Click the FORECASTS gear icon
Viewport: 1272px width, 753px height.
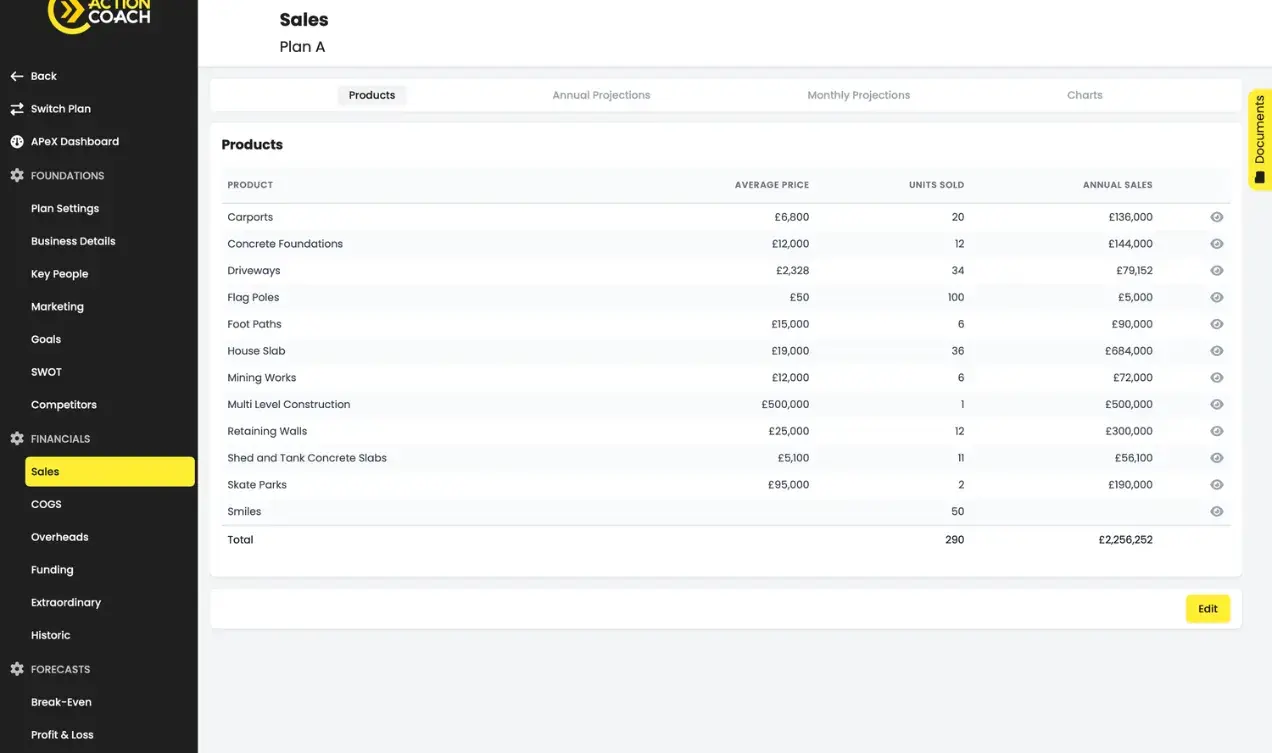[x=17, y=669]
